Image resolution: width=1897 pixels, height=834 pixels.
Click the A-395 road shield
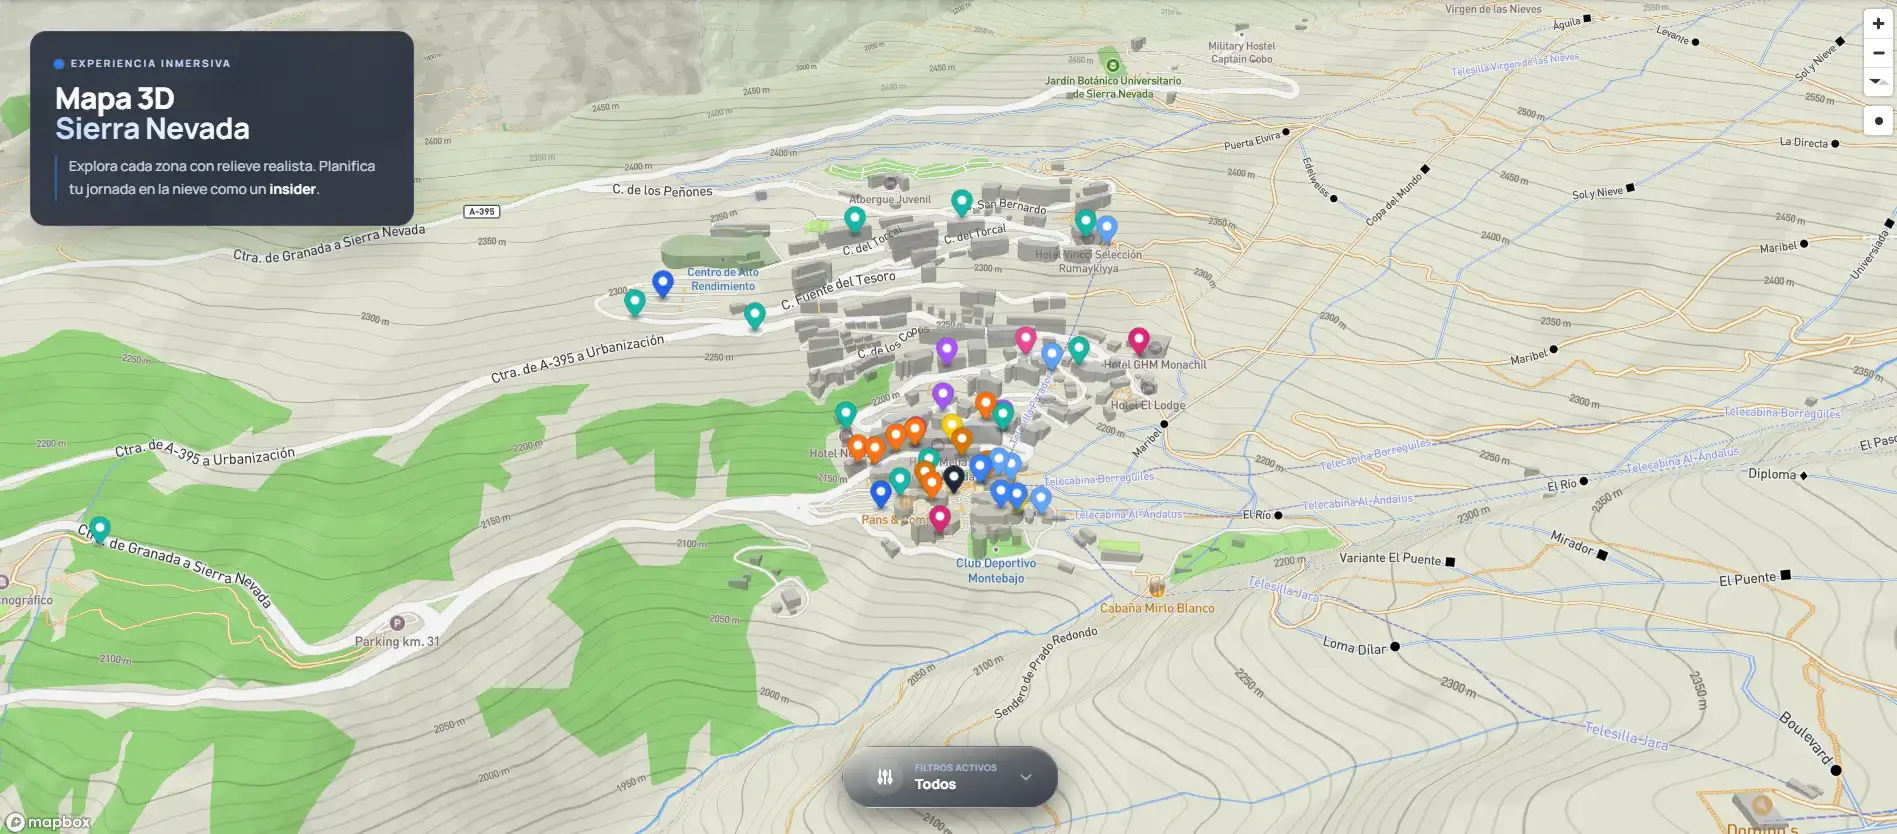[x=482, y=211]
